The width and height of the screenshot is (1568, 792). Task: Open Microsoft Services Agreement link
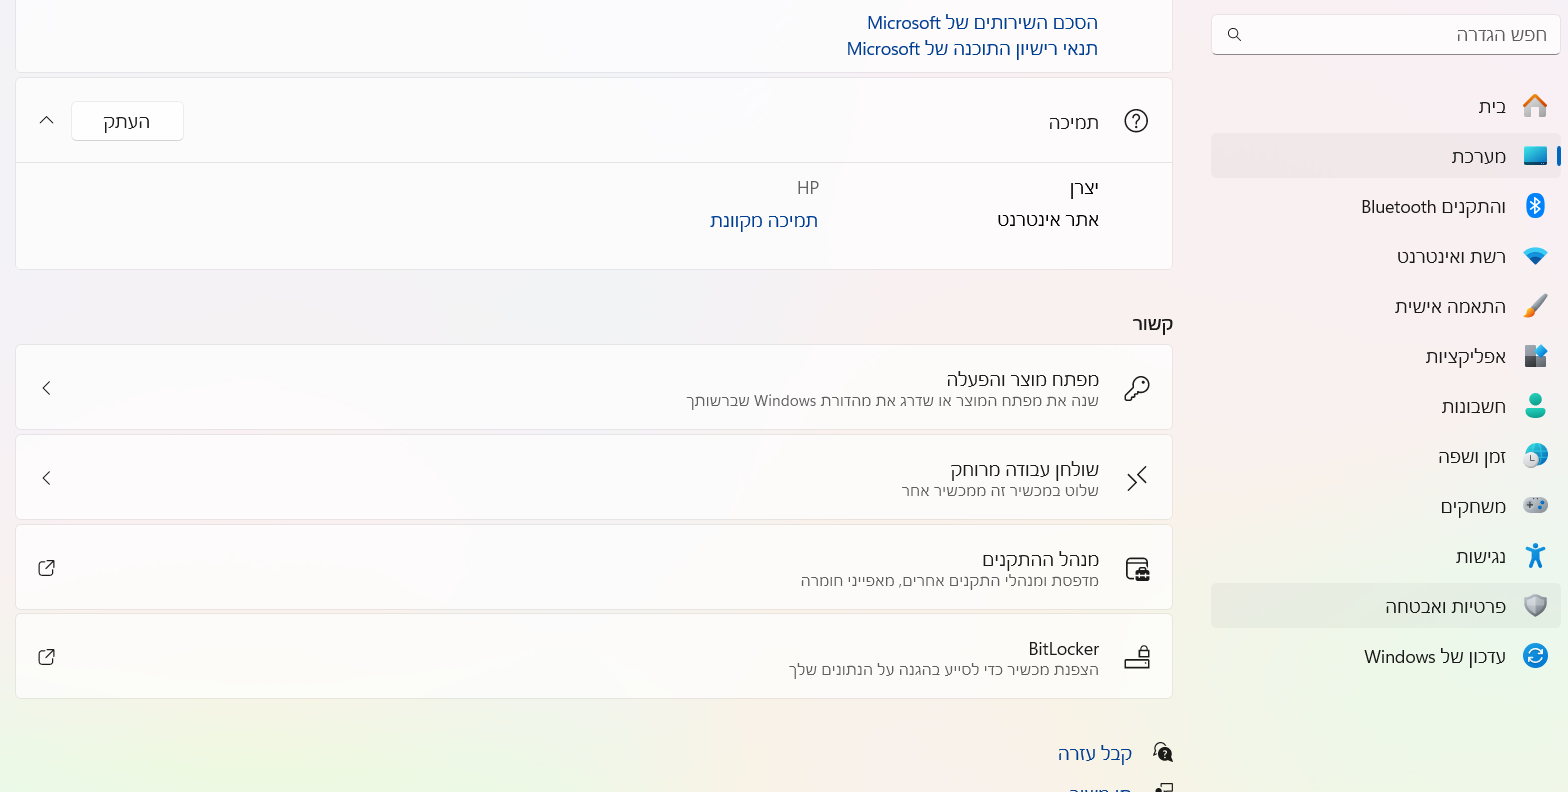pos(982,23)
